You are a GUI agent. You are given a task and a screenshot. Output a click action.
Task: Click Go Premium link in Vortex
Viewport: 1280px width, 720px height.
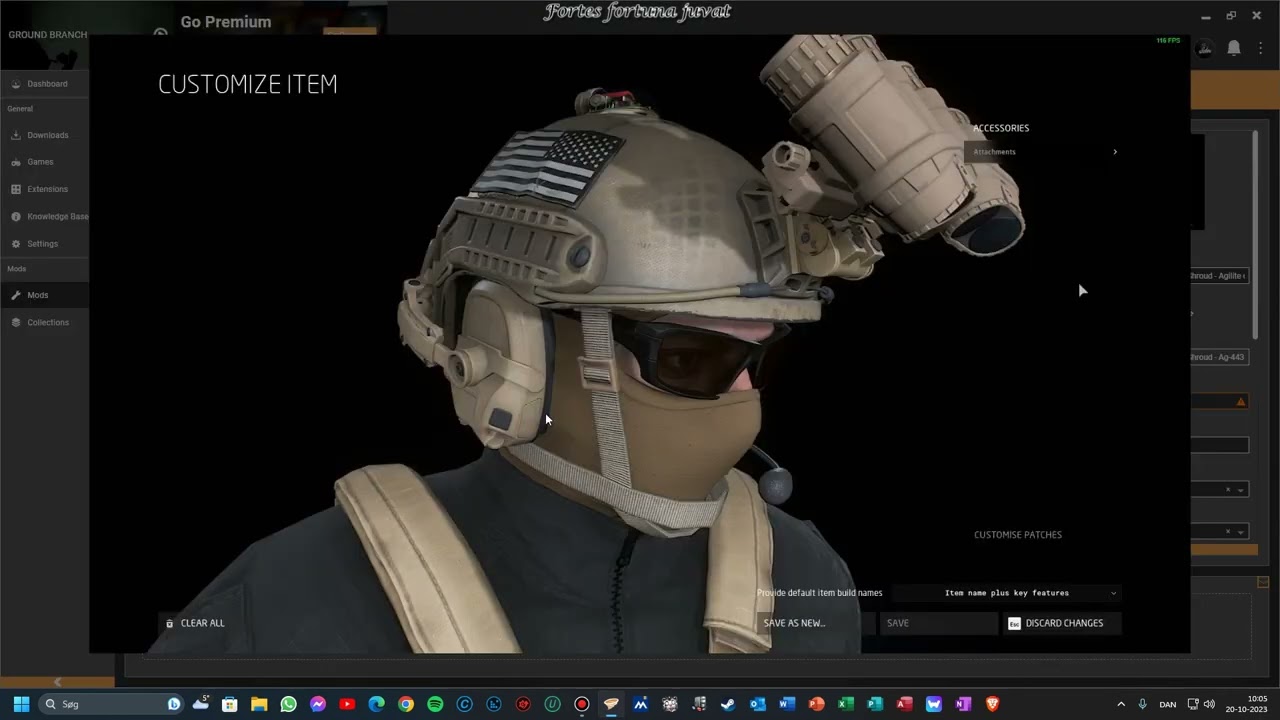coord(226,22)
